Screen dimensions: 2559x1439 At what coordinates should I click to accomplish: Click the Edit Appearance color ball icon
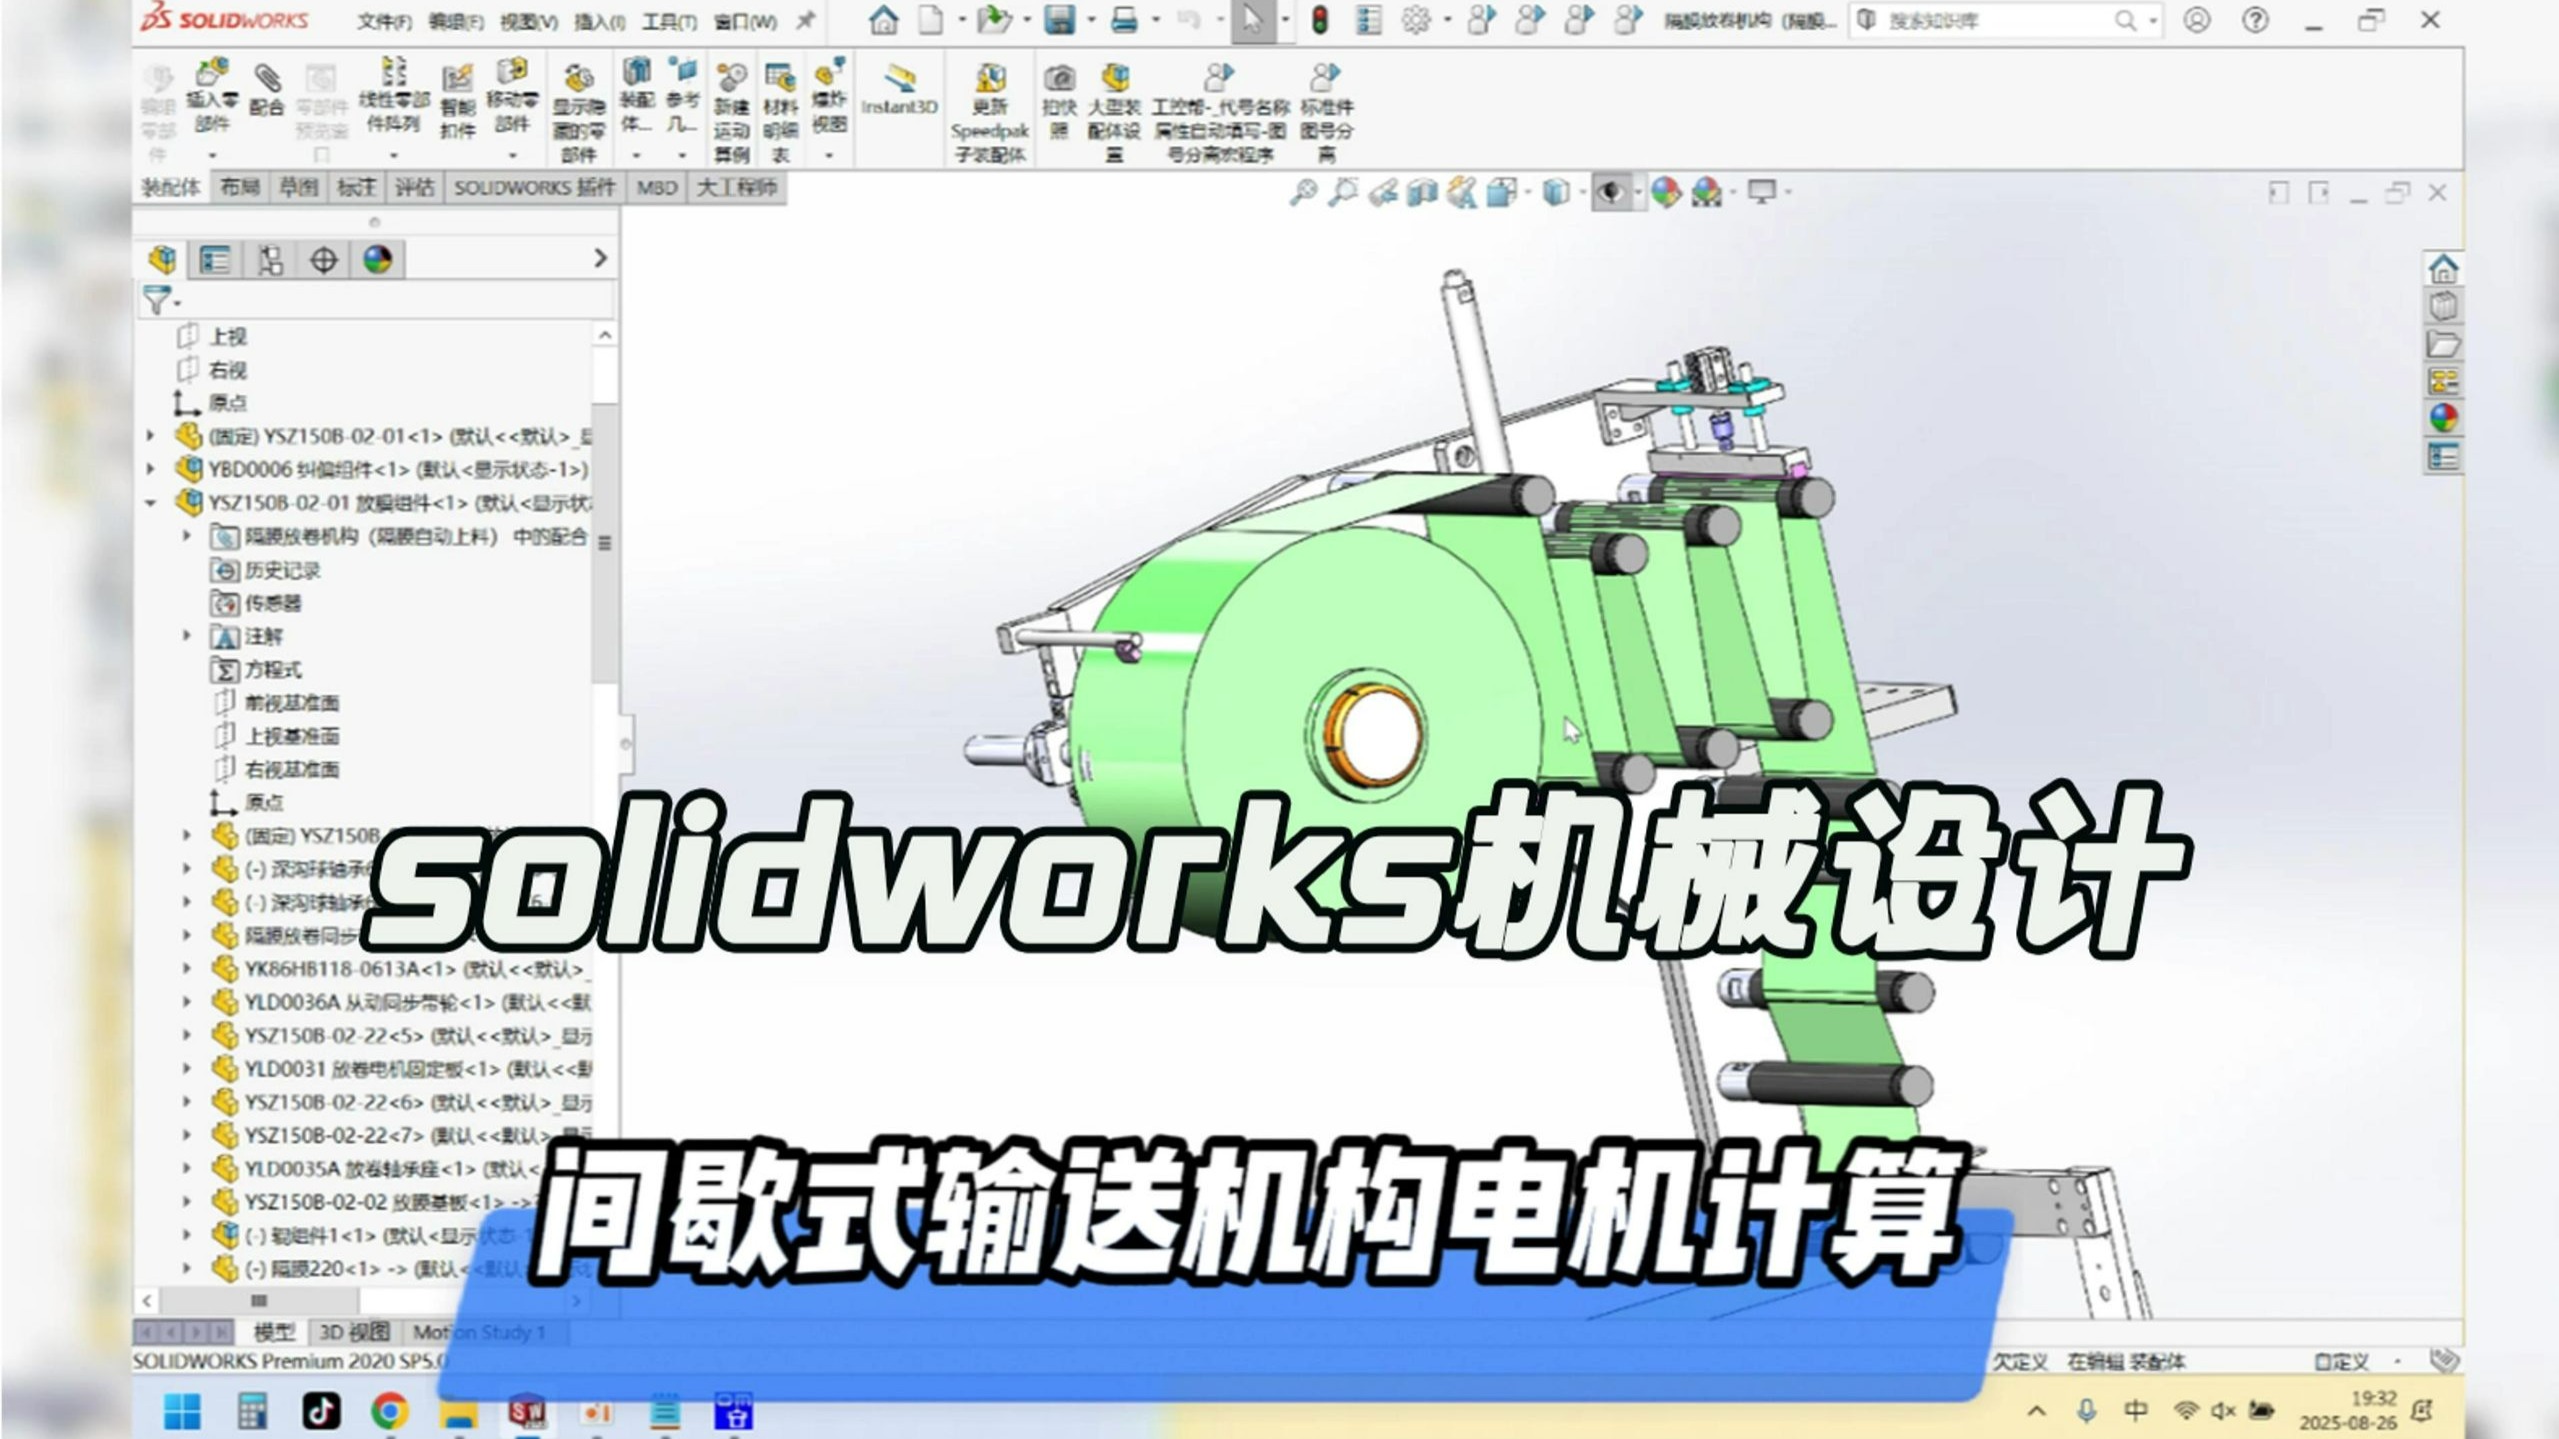[1666, 192]
